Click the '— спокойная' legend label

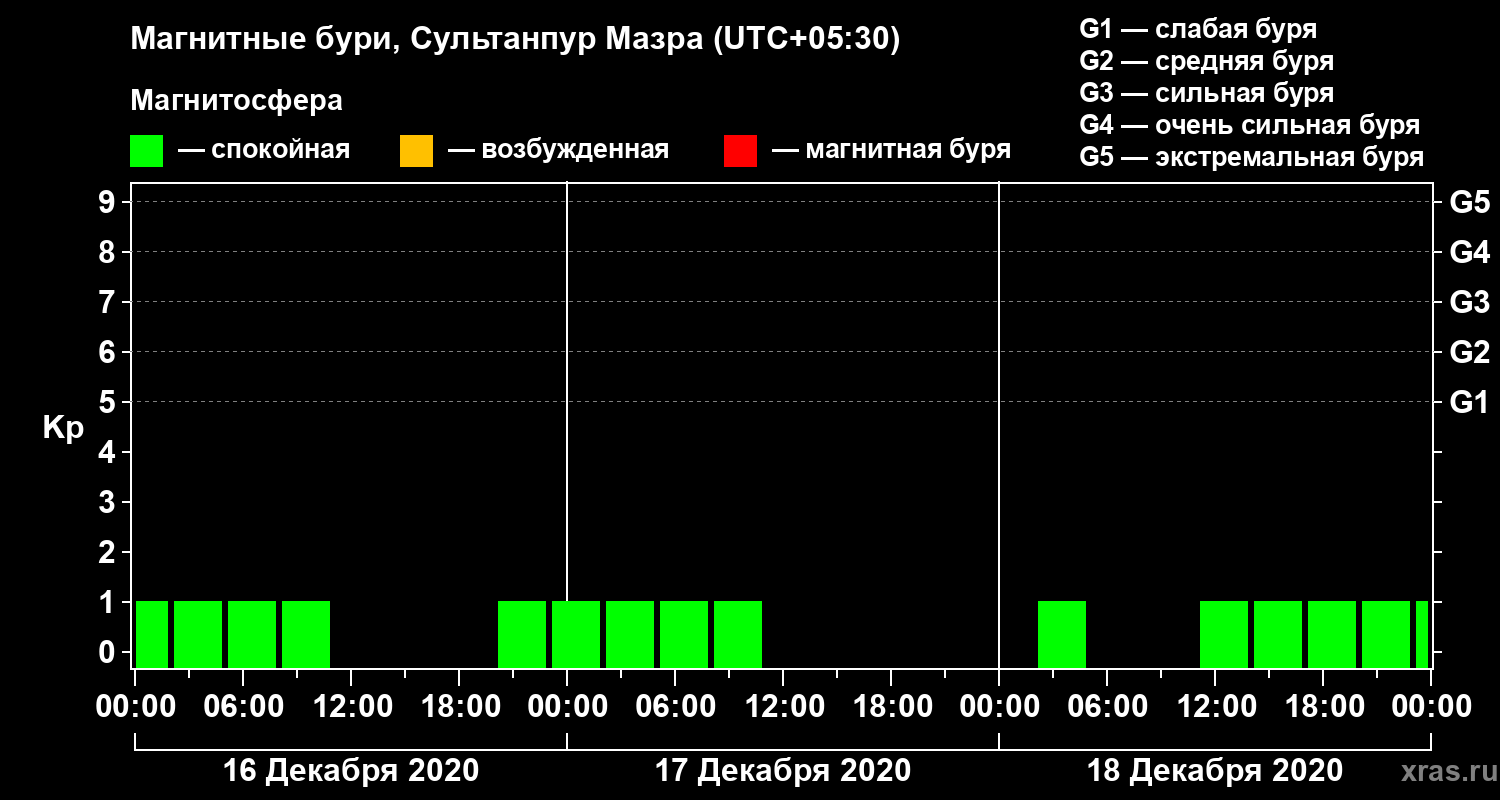pos(264,150)
